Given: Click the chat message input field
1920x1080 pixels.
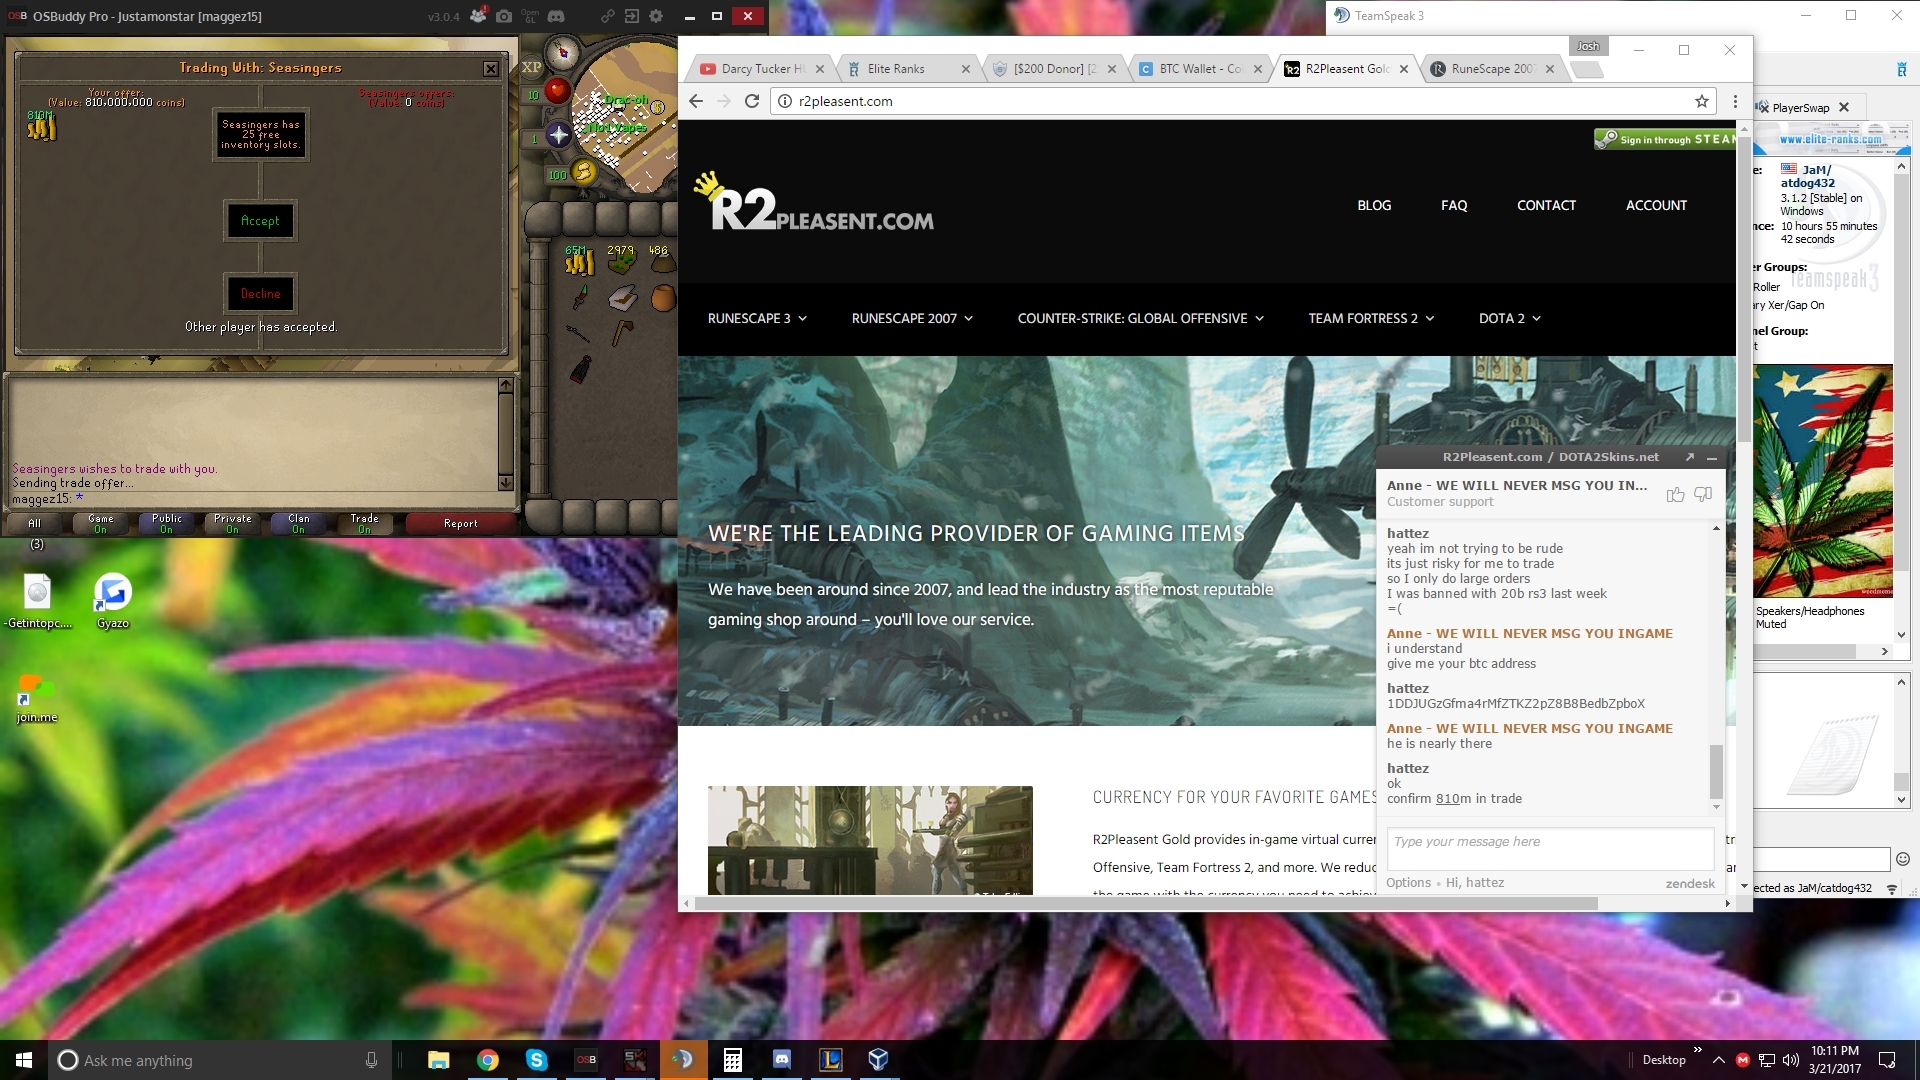Looking at the screenshot, I should [x=1549, y=847].
